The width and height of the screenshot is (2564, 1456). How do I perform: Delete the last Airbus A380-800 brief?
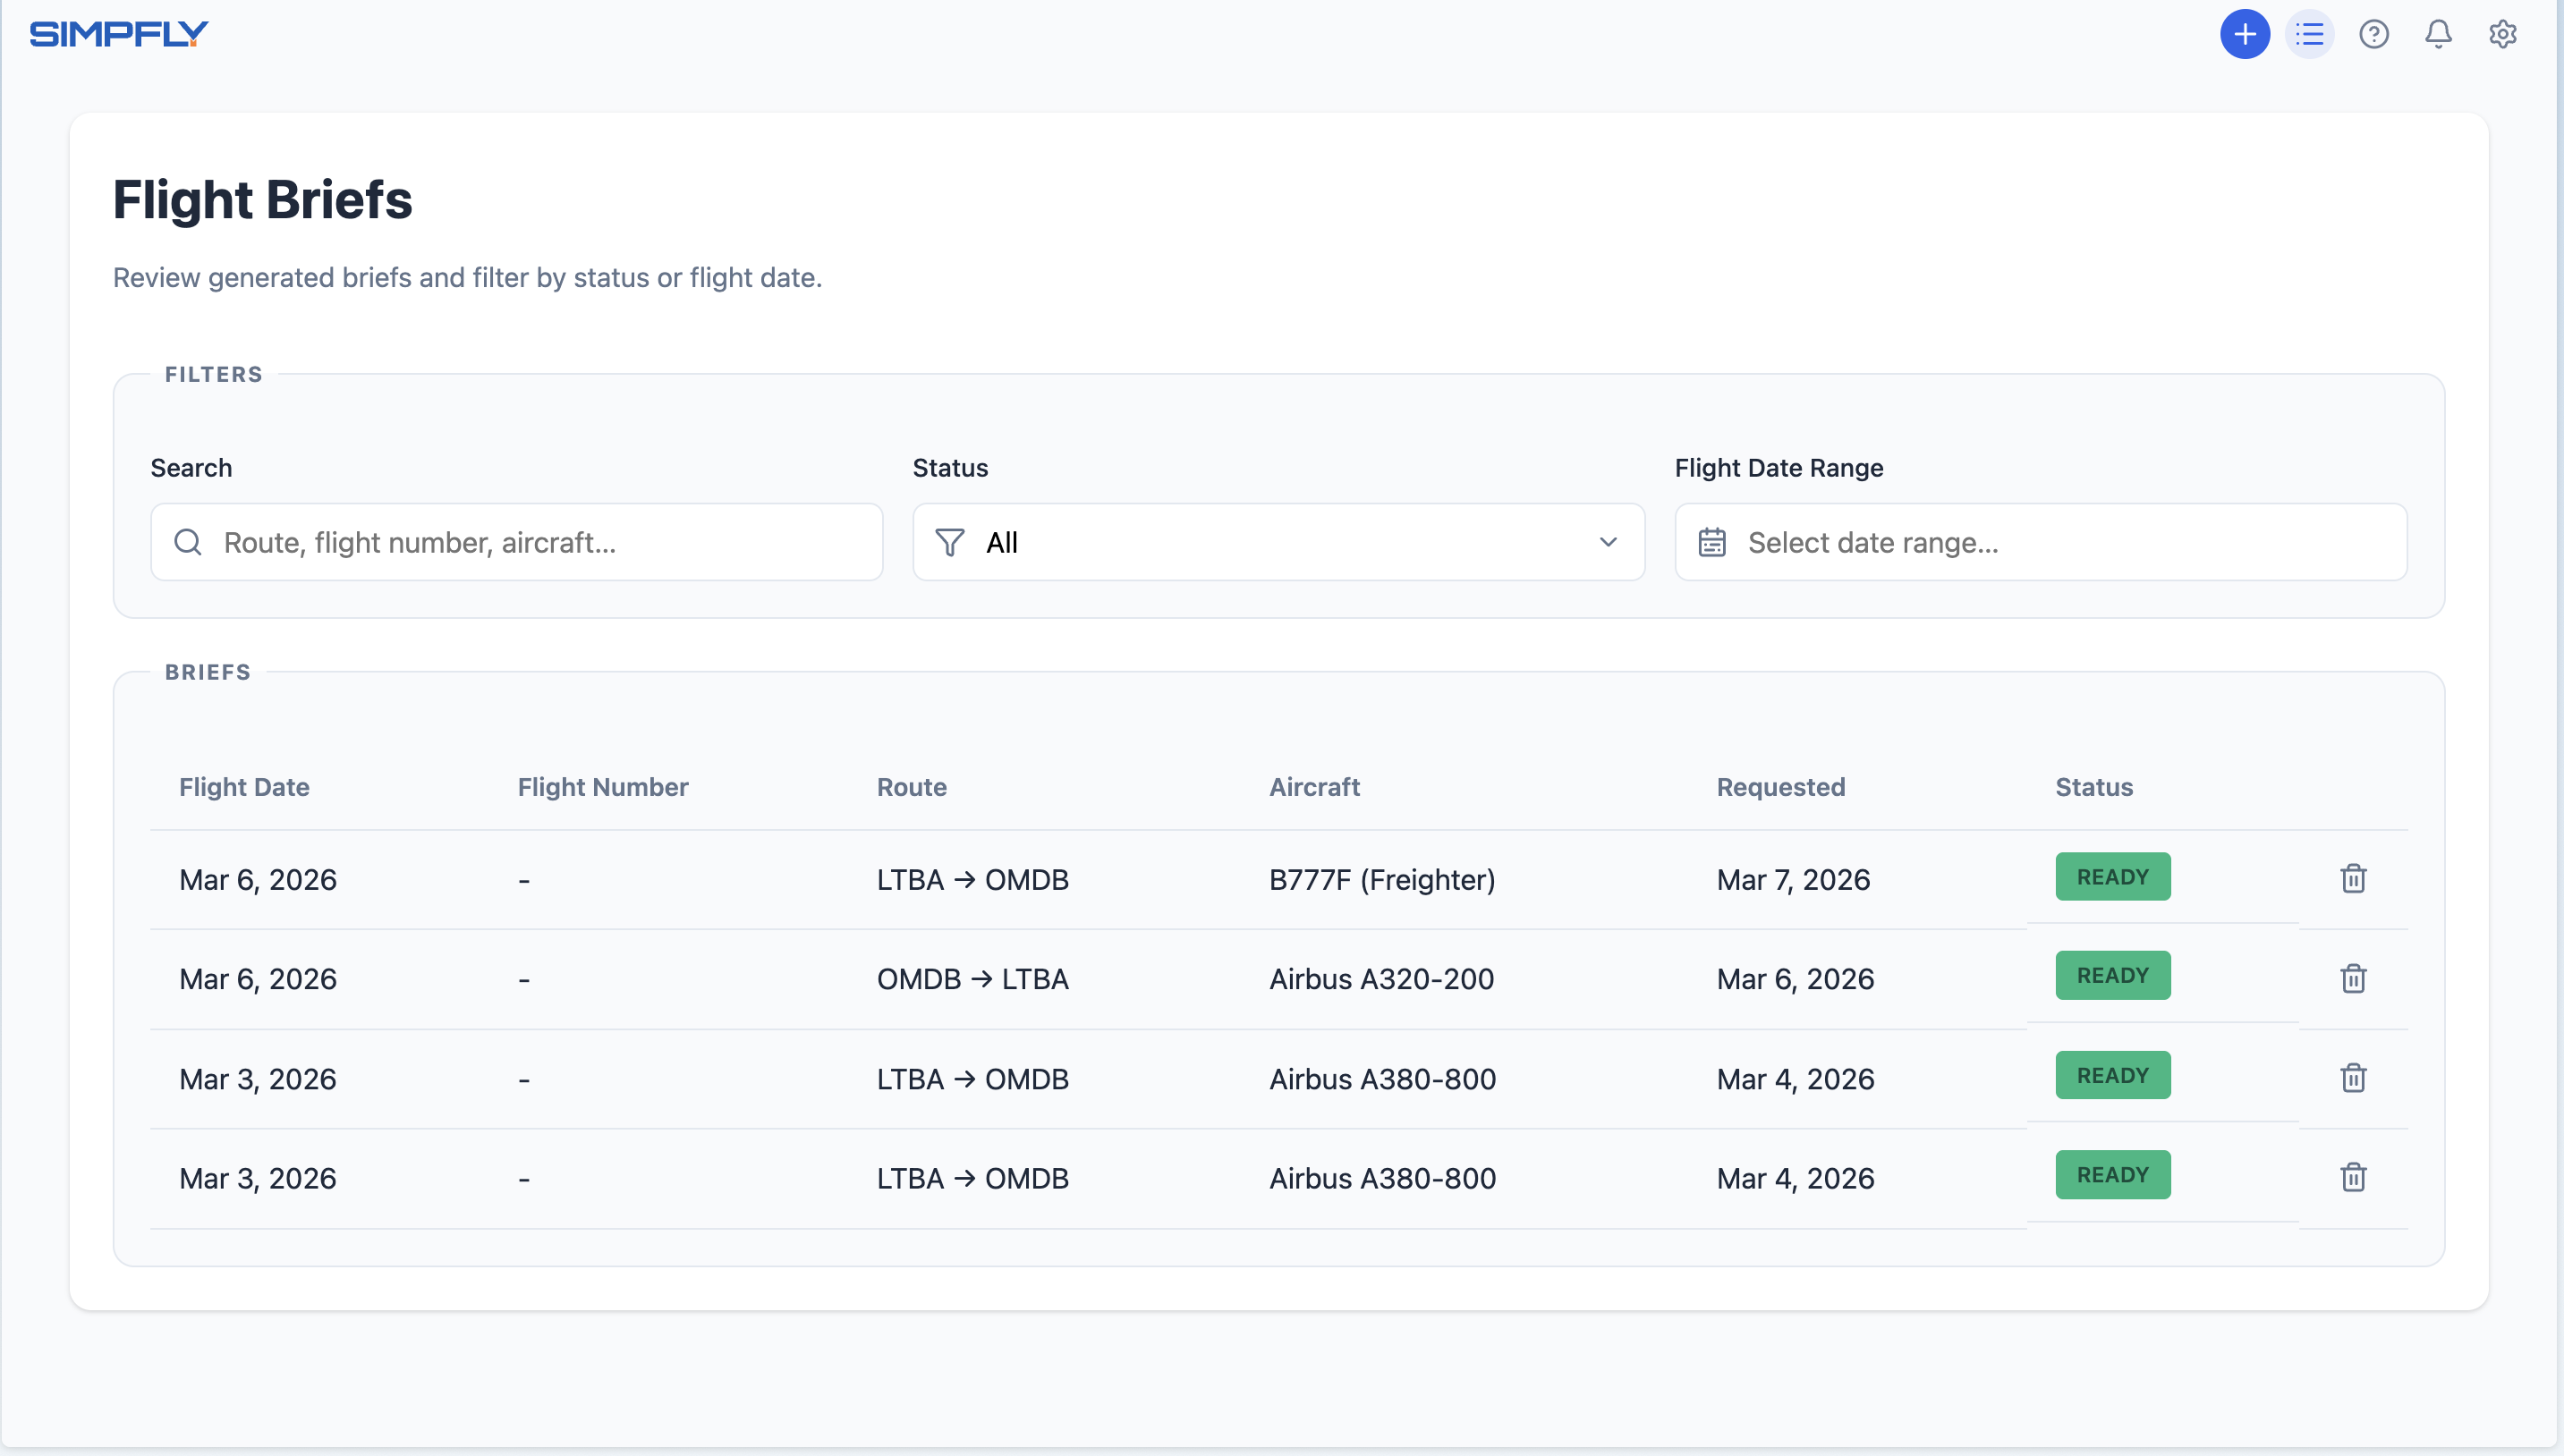coord(2353,1177)
